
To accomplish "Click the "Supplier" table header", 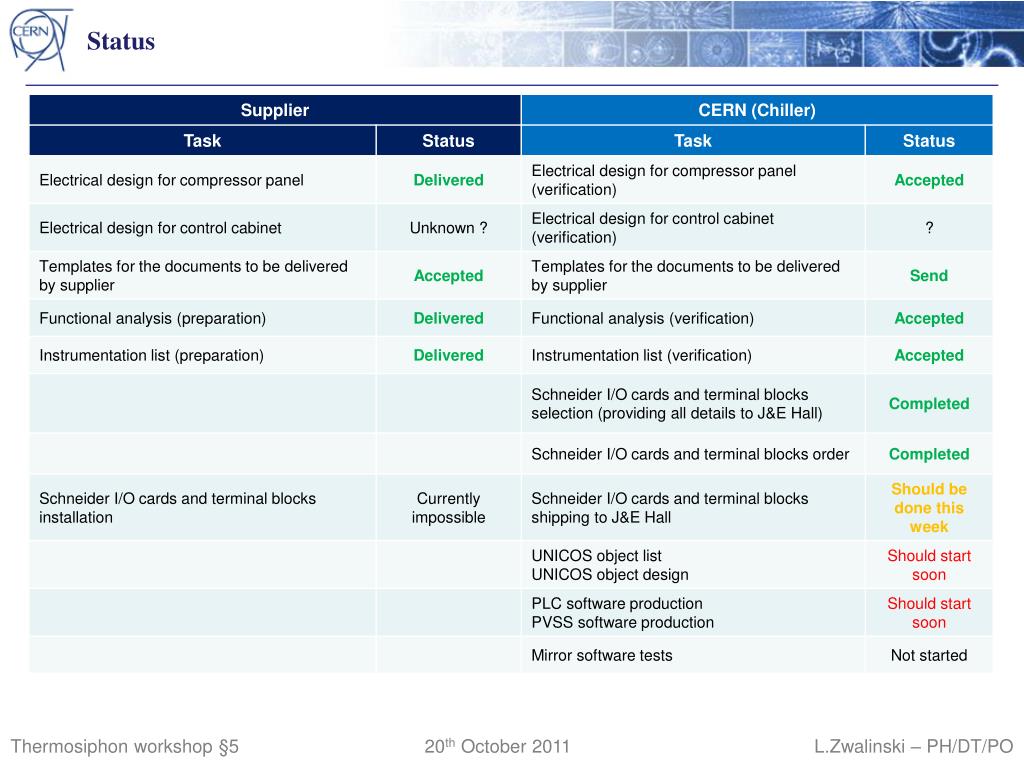I will pos(274,110).
